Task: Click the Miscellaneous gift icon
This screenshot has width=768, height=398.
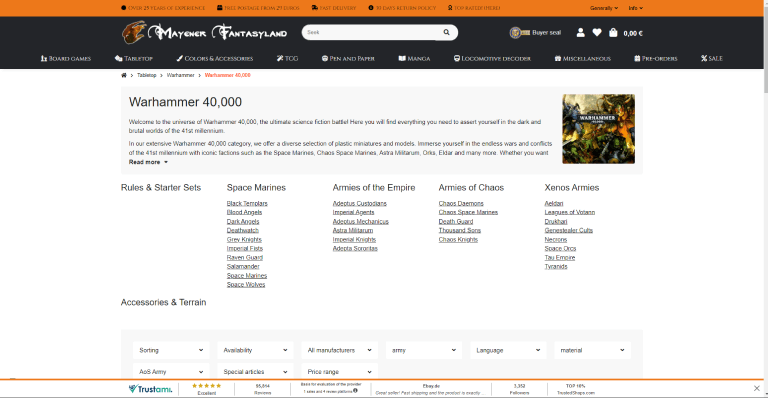Action: click(557, 58)
